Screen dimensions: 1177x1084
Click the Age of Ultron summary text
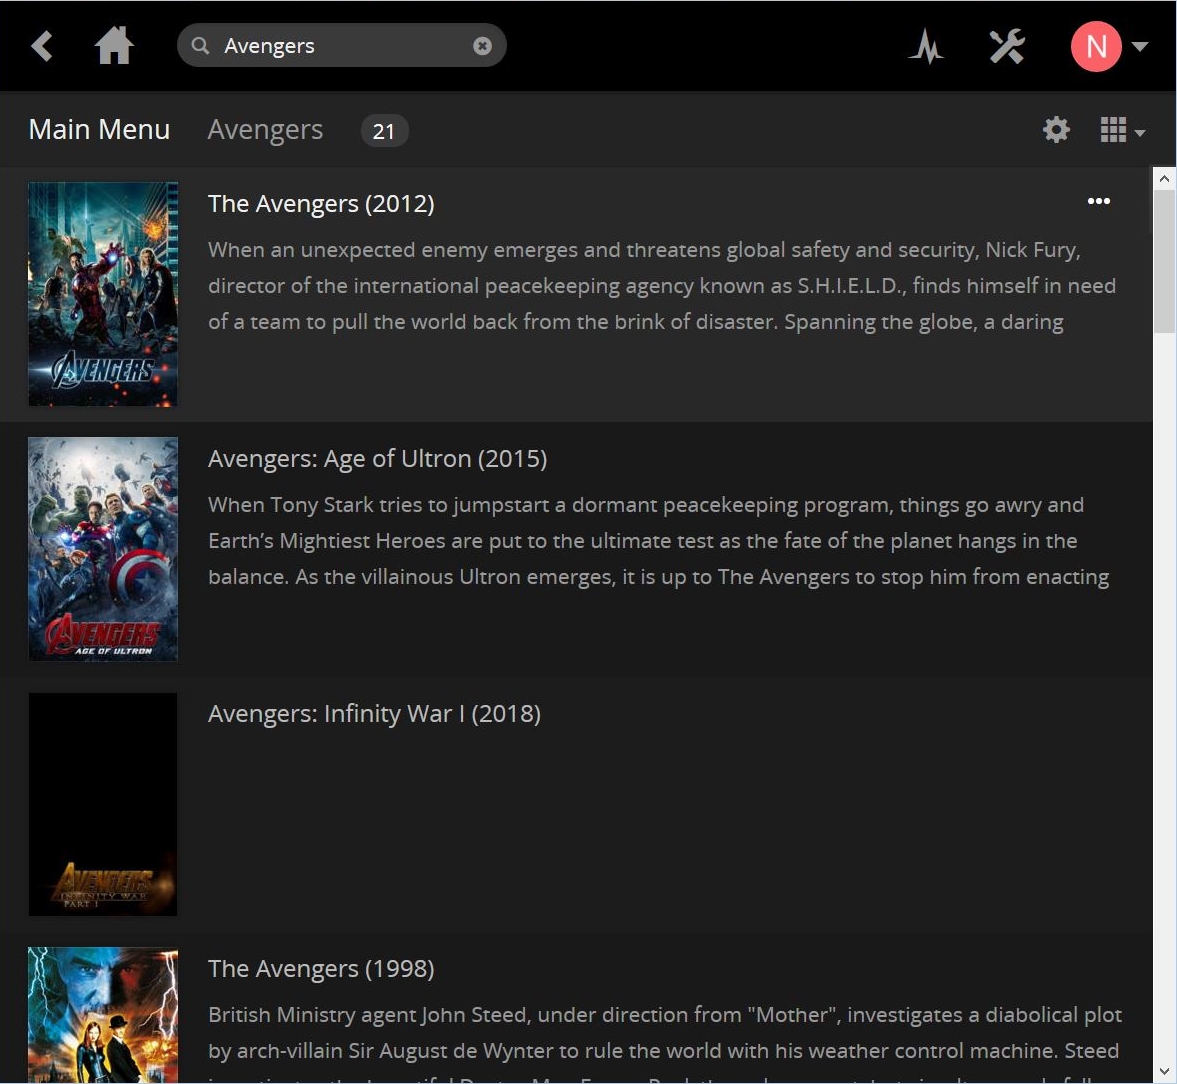coord(659,541)
